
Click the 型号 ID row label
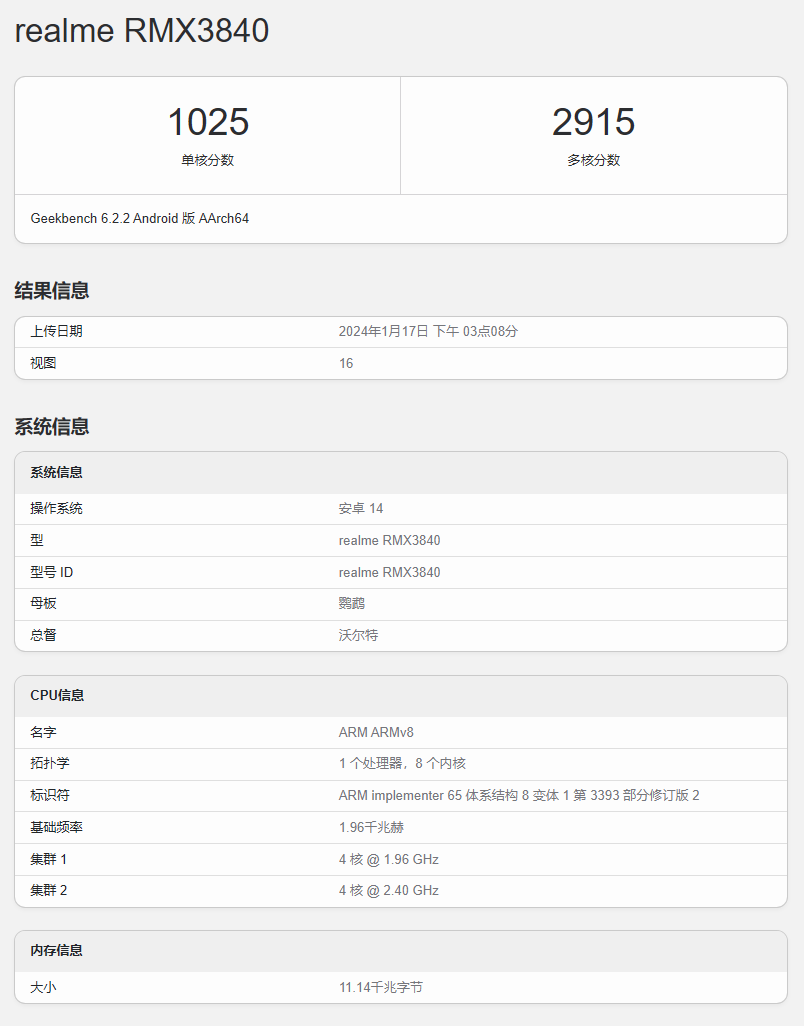click(52, 572)
